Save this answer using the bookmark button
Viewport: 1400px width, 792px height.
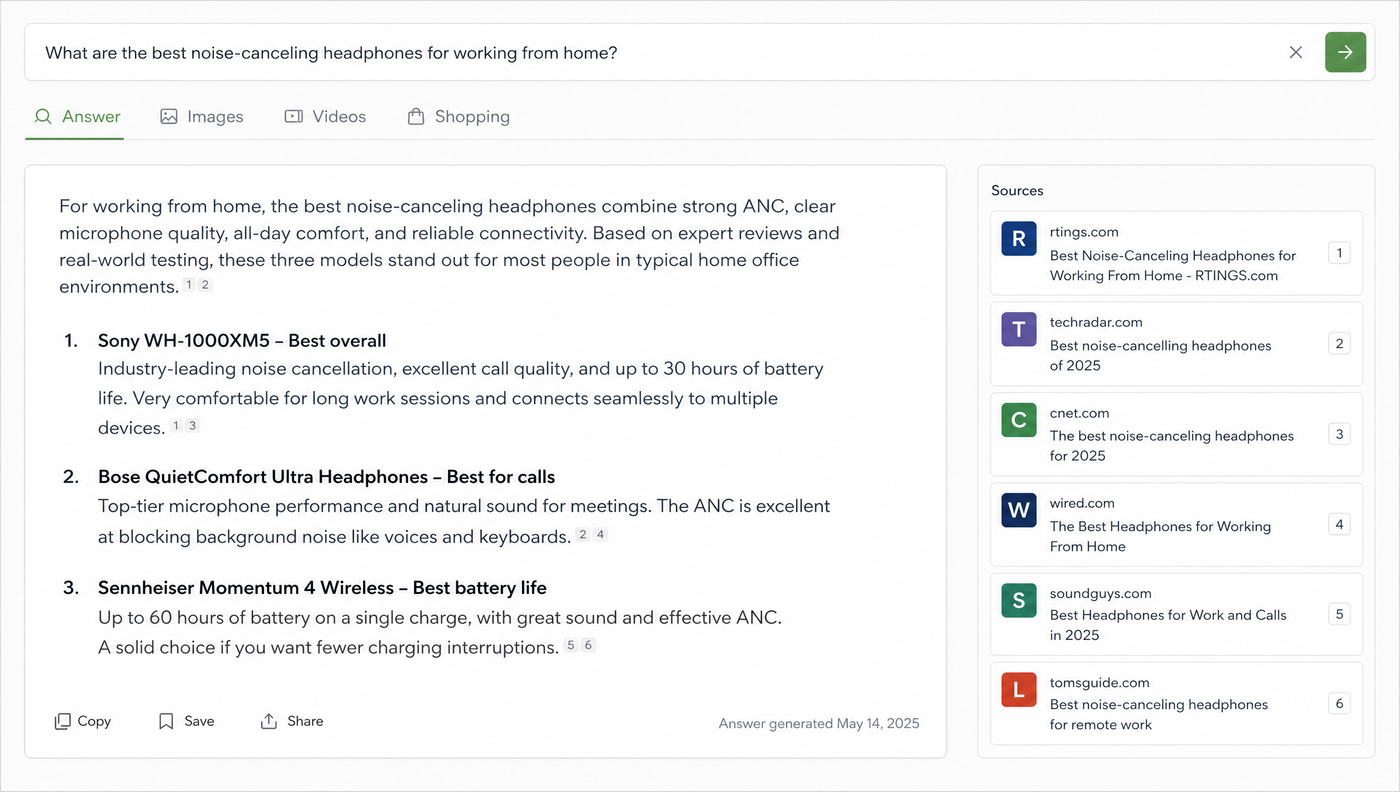click(x=187, y=721)
